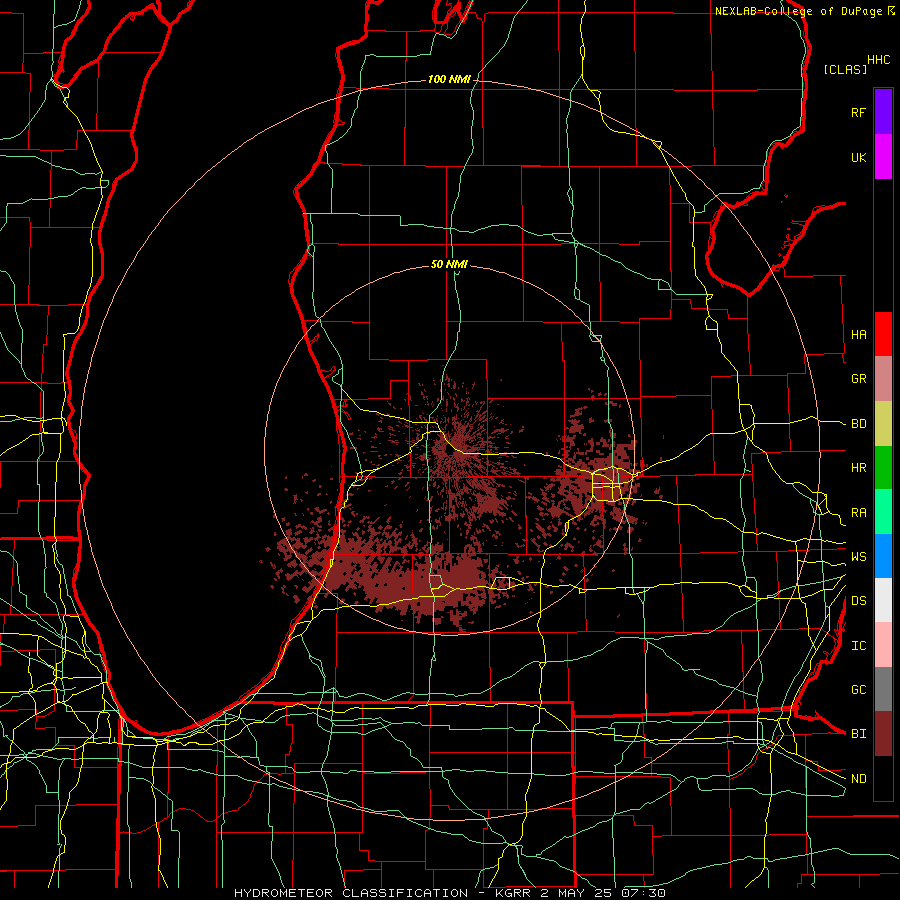Click the HR green legend swatch
Image resolution: width=900 pixels, height=900 pixels.
pos(883,467)
